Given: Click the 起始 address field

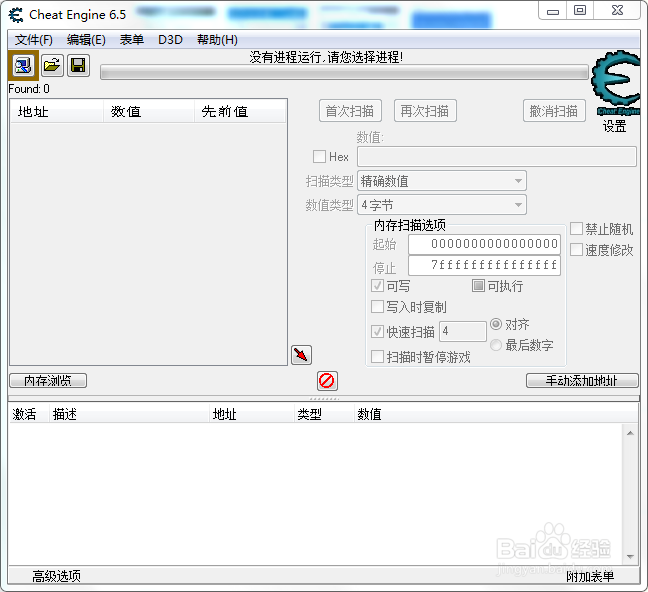Looking at the screenshot, I should coord(484,244).
